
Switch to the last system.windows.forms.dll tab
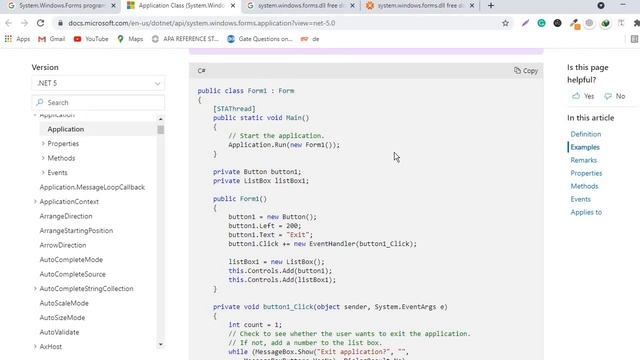pyautogui.click(x=420, y=6)
